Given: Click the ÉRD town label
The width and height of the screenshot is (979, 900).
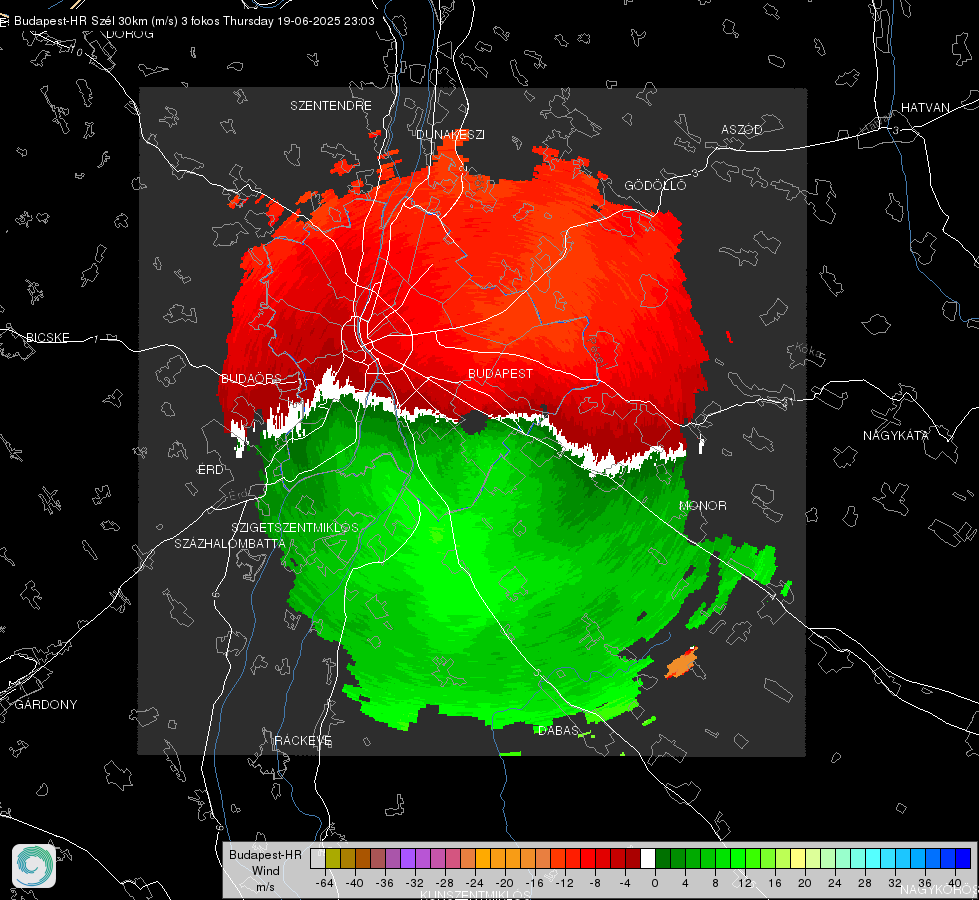Looking at the screenshot, I should point(210,470).
